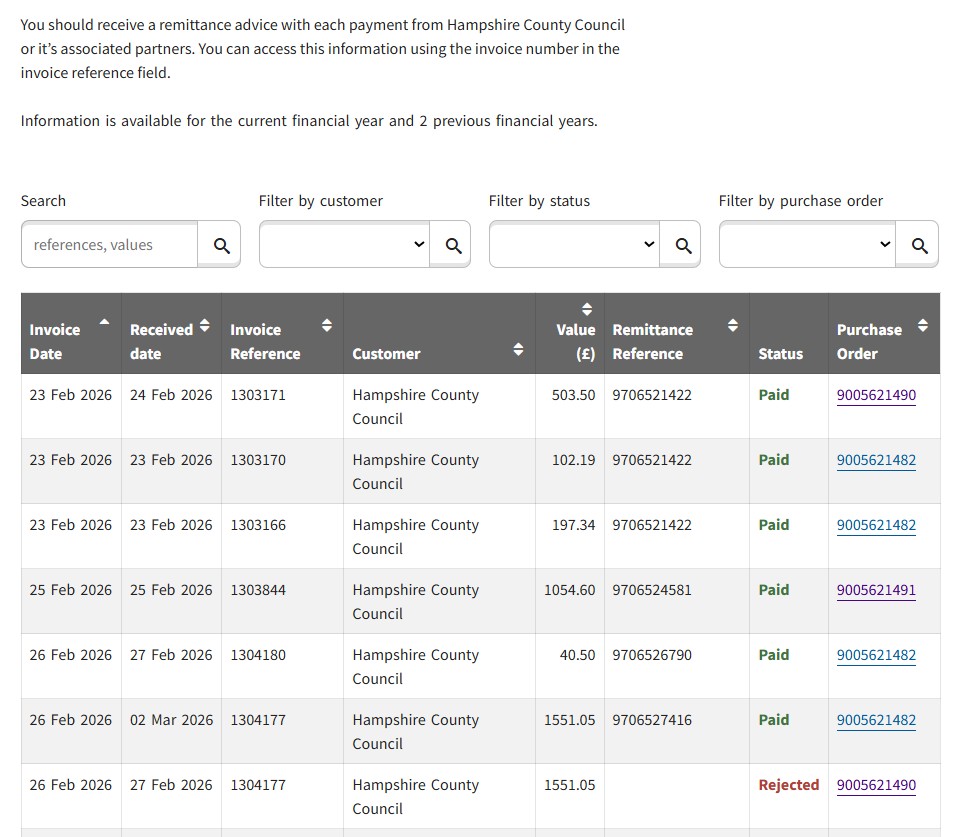Click the Invoice Date column header

pyautogui.click(x=71, y=333)
